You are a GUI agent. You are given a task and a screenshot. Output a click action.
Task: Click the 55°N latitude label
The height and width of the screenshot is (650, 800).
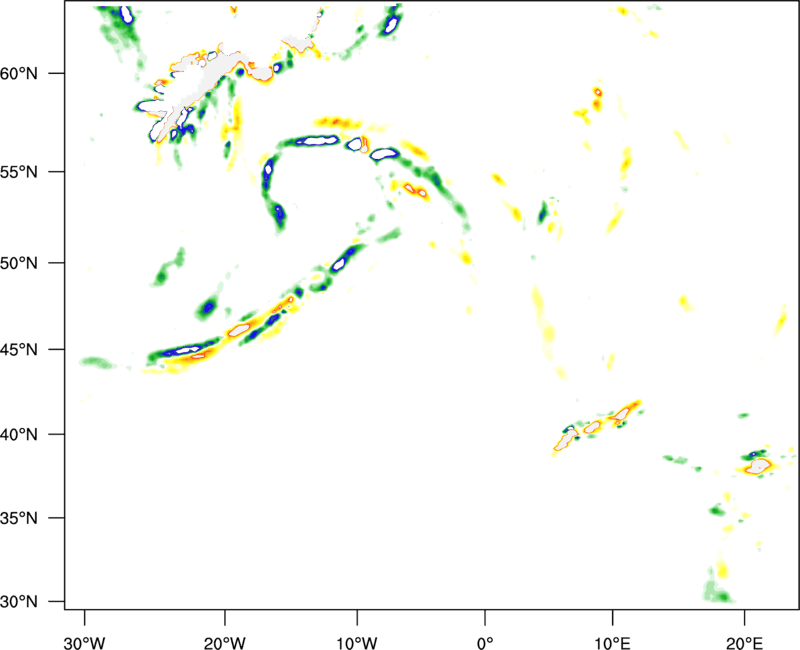coord(19,172)
